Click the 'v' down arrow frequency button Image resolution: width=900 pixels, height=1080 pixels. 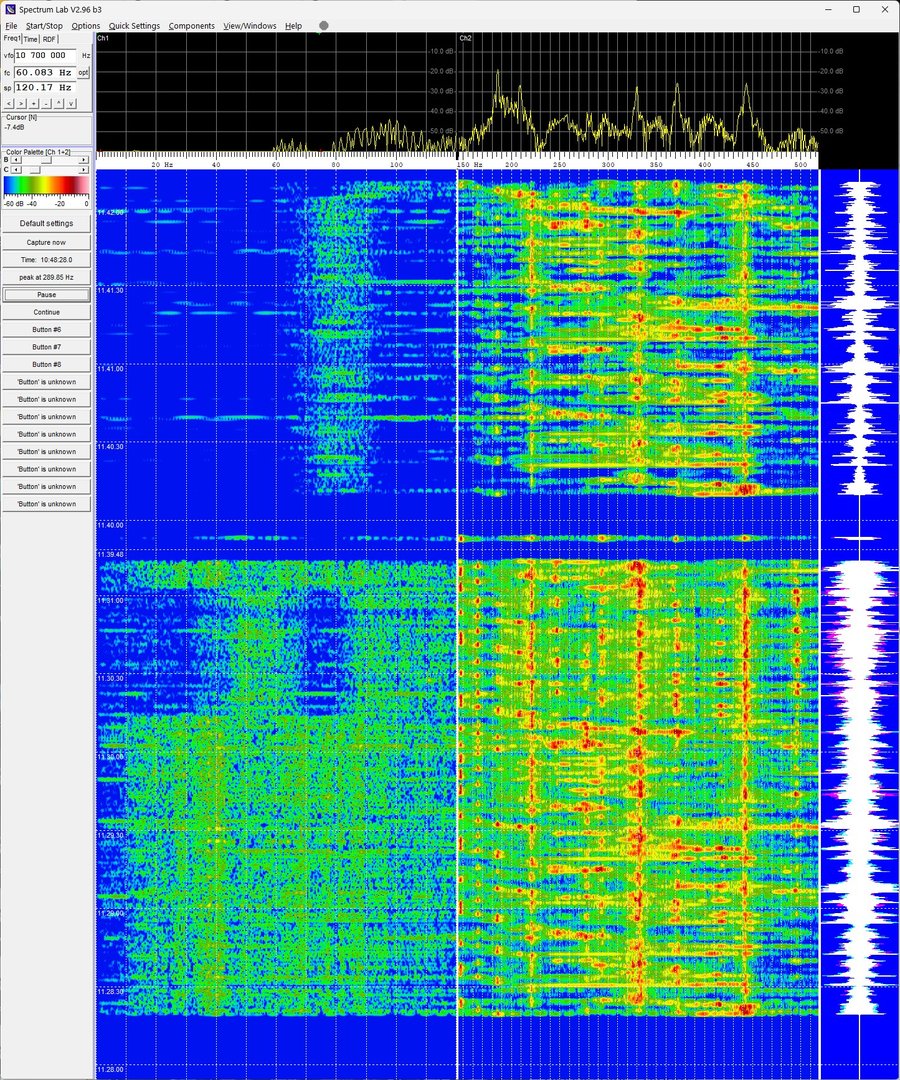tap(71, 103)
